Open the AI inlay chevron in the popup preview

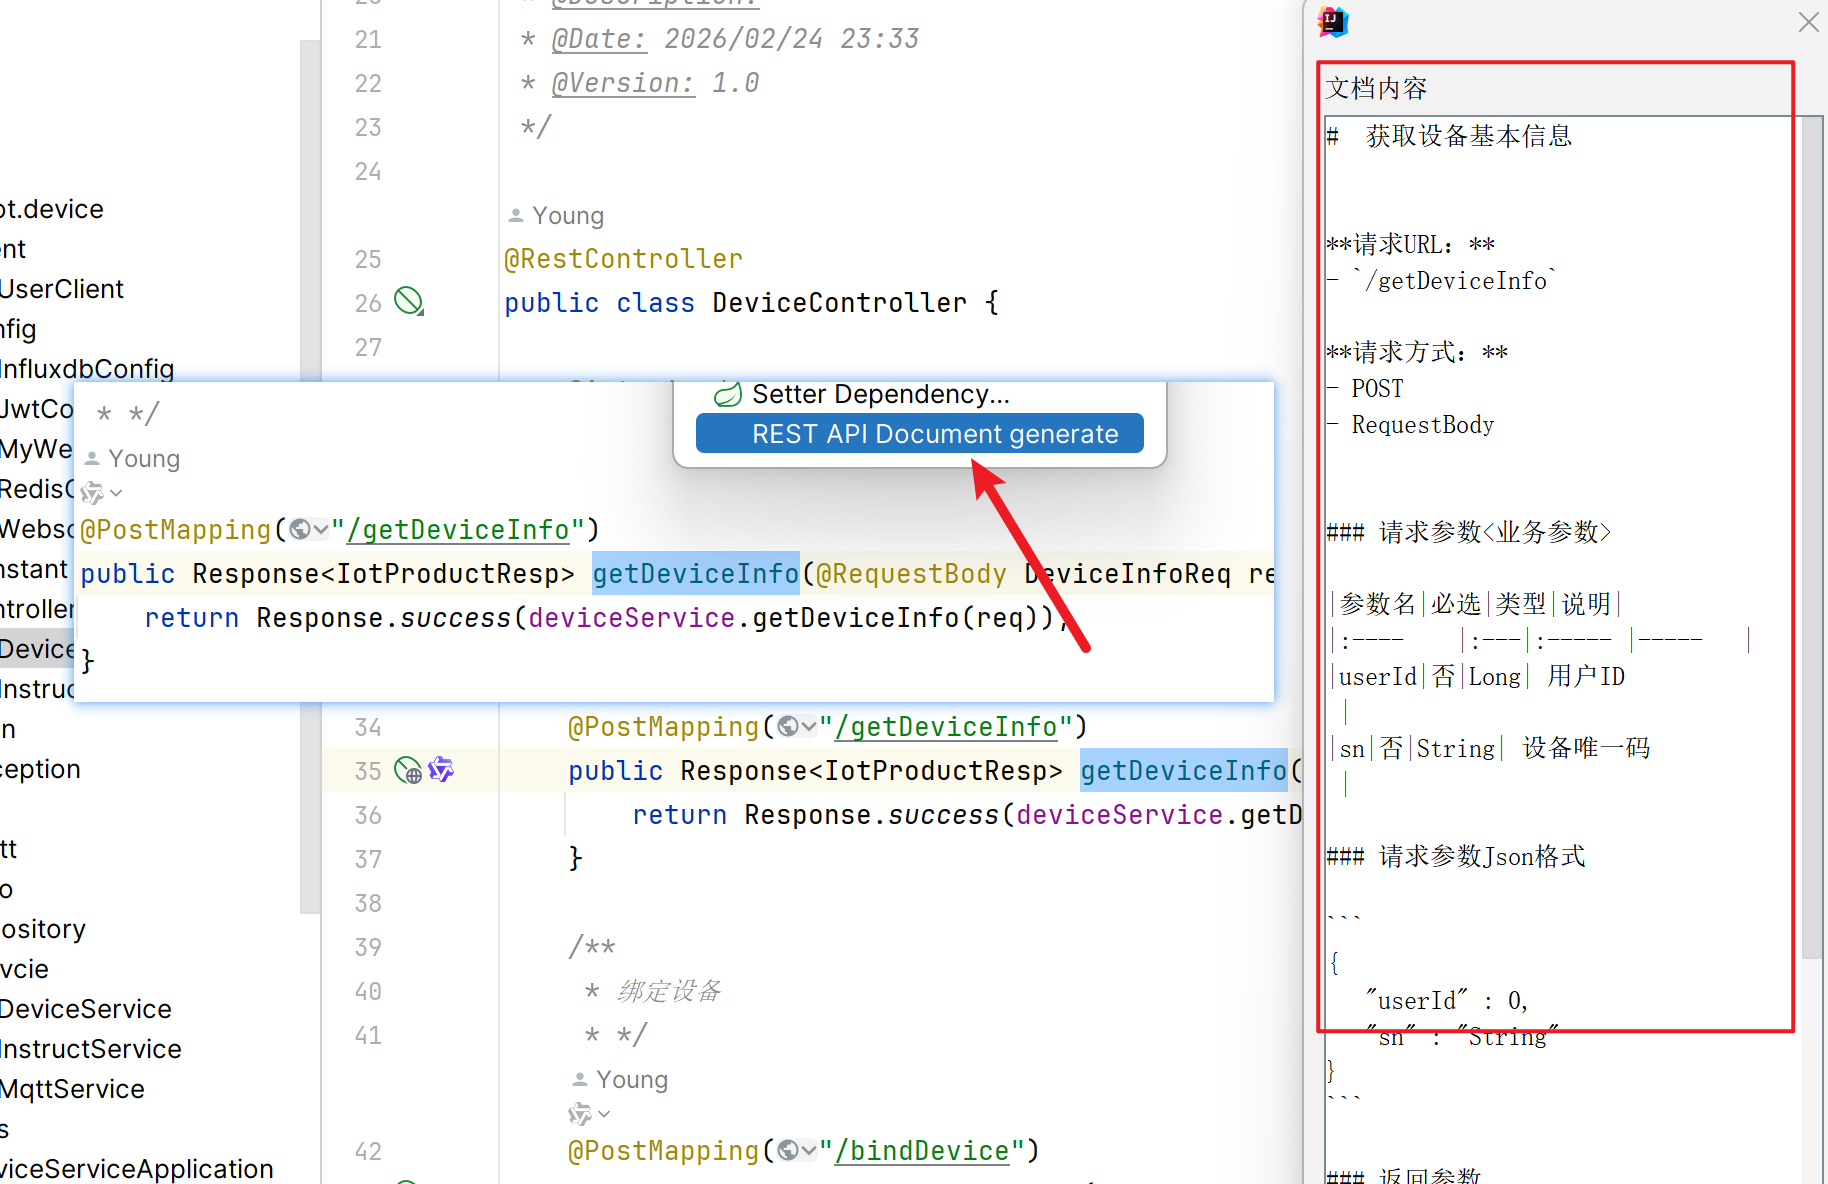116,492
